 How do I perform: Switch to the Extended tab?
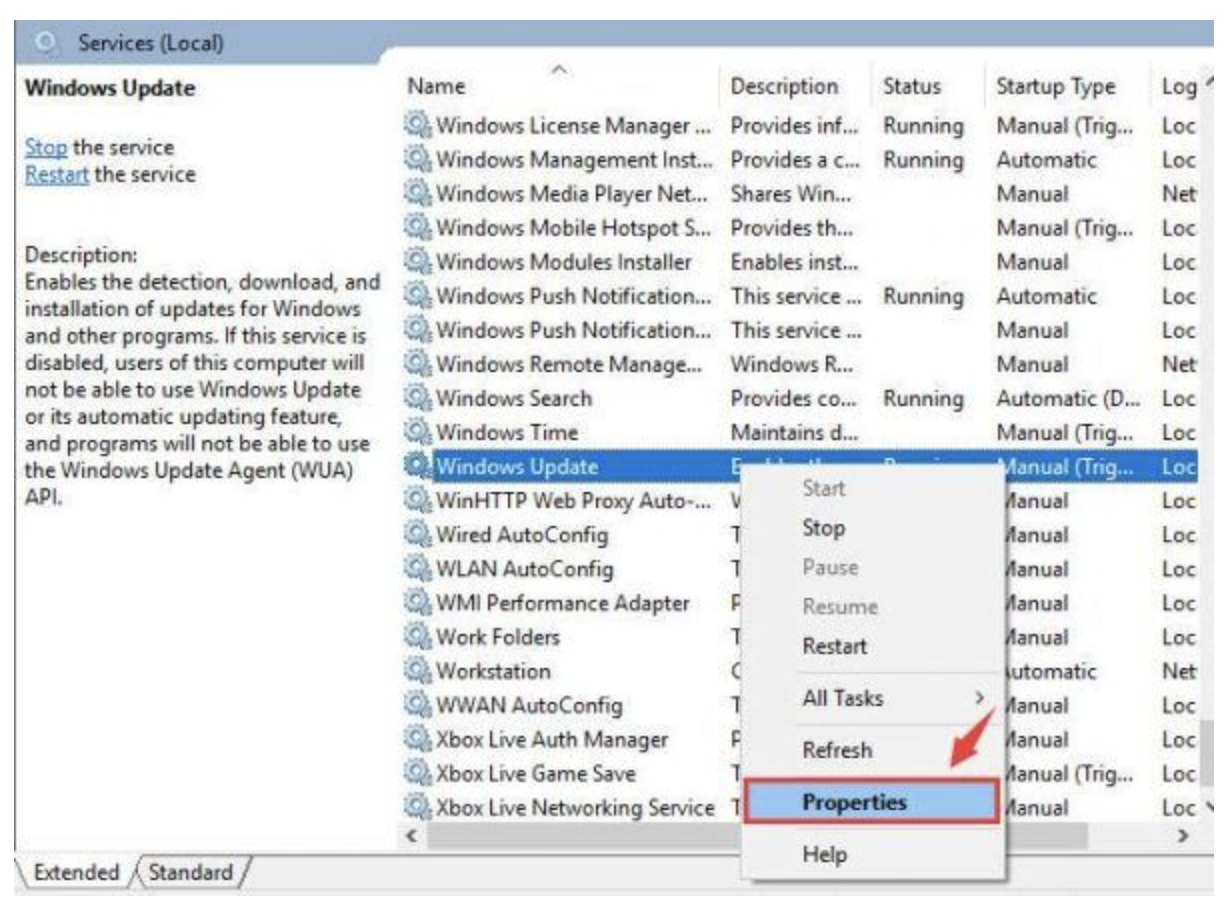click(76, 871)
